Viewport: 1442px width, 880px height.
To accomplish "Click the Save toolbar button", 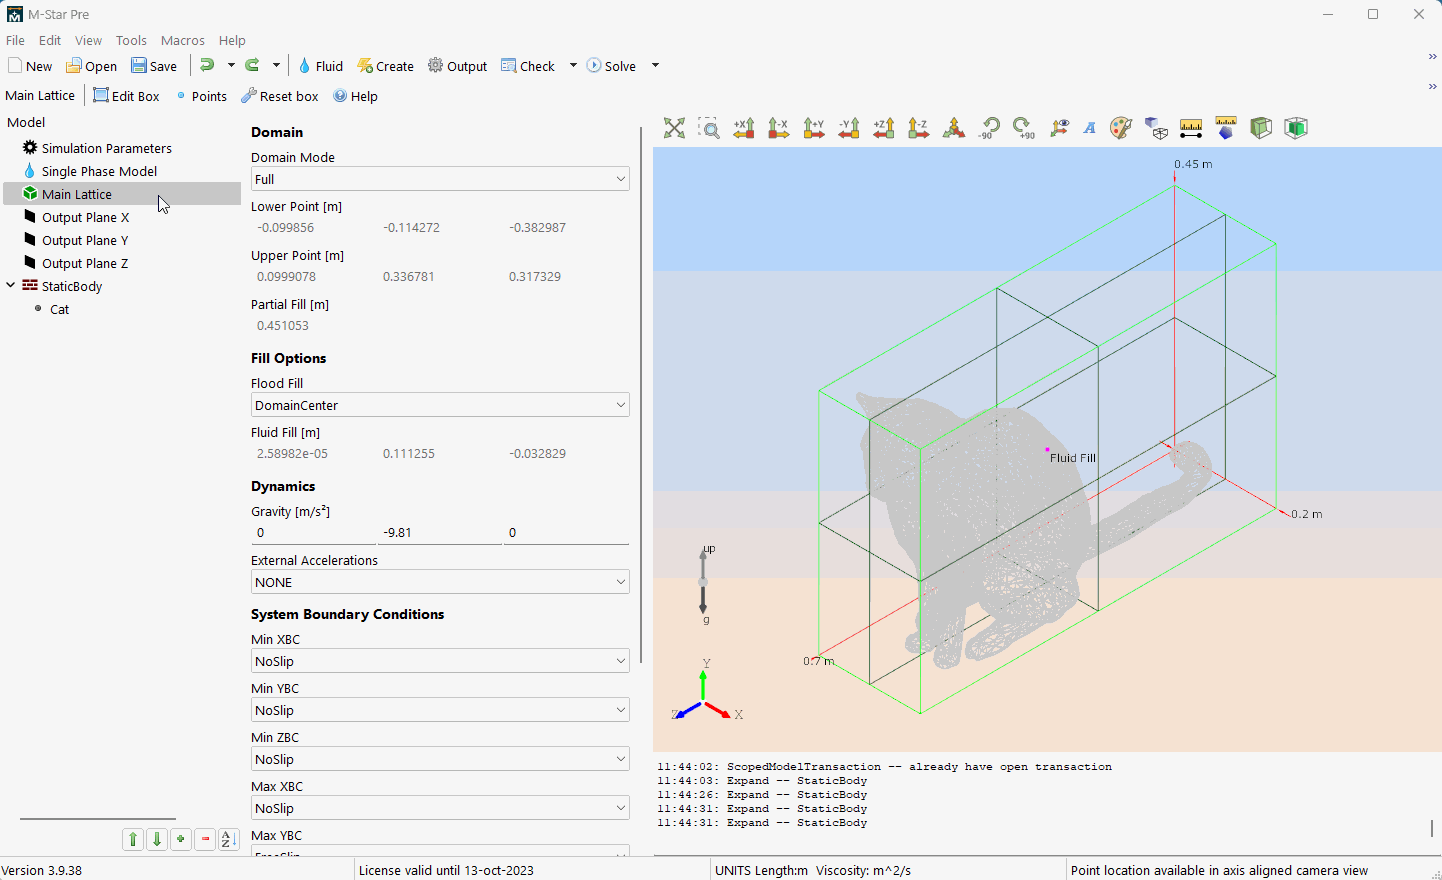I will tap(154, 66).
